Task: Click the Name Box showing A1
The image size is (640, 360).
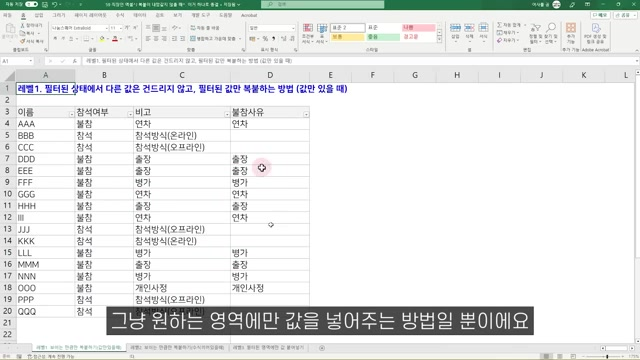Action: coord(16,61)
